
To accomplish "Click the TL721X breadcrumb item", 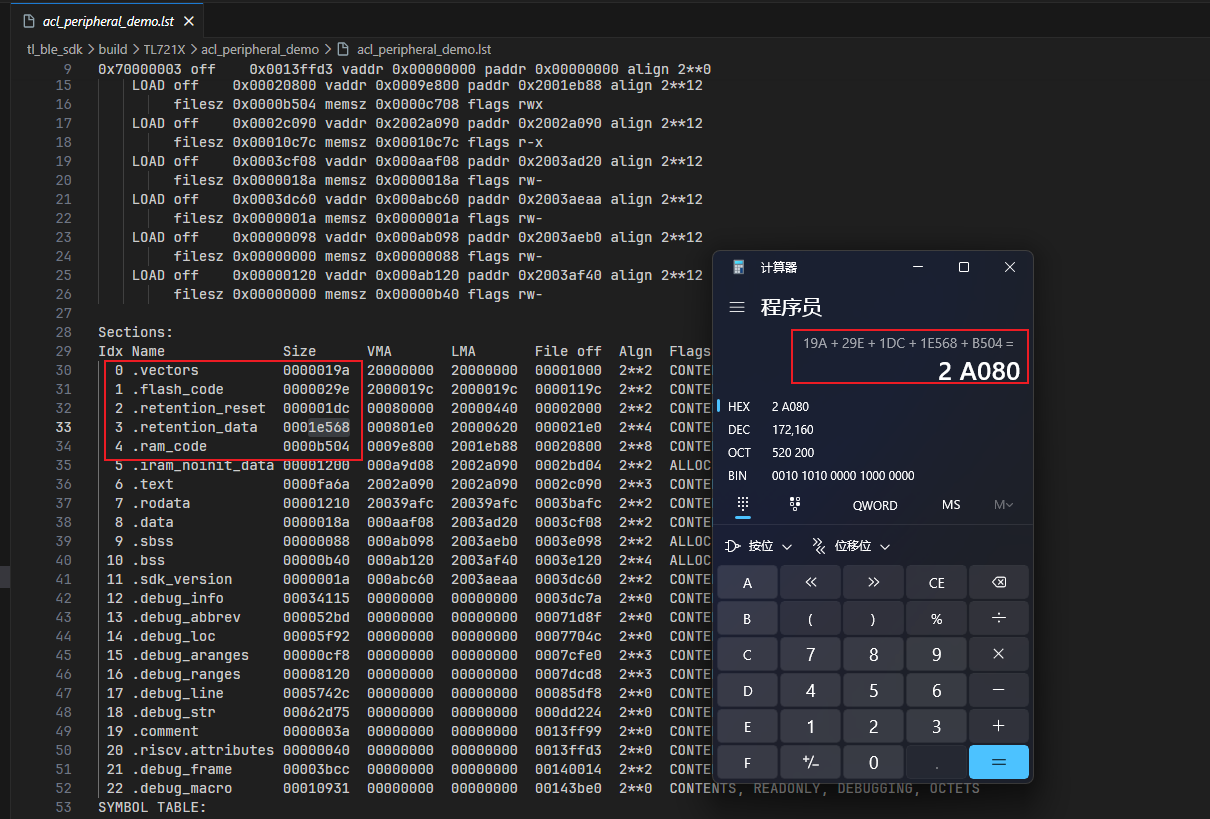I will [164, 49].
